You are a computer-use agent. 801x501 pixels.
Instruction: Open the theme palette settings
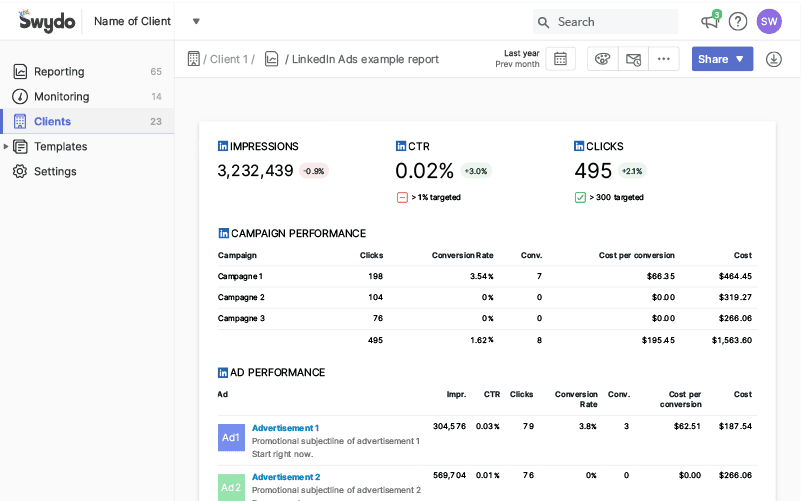click(602, 59)
